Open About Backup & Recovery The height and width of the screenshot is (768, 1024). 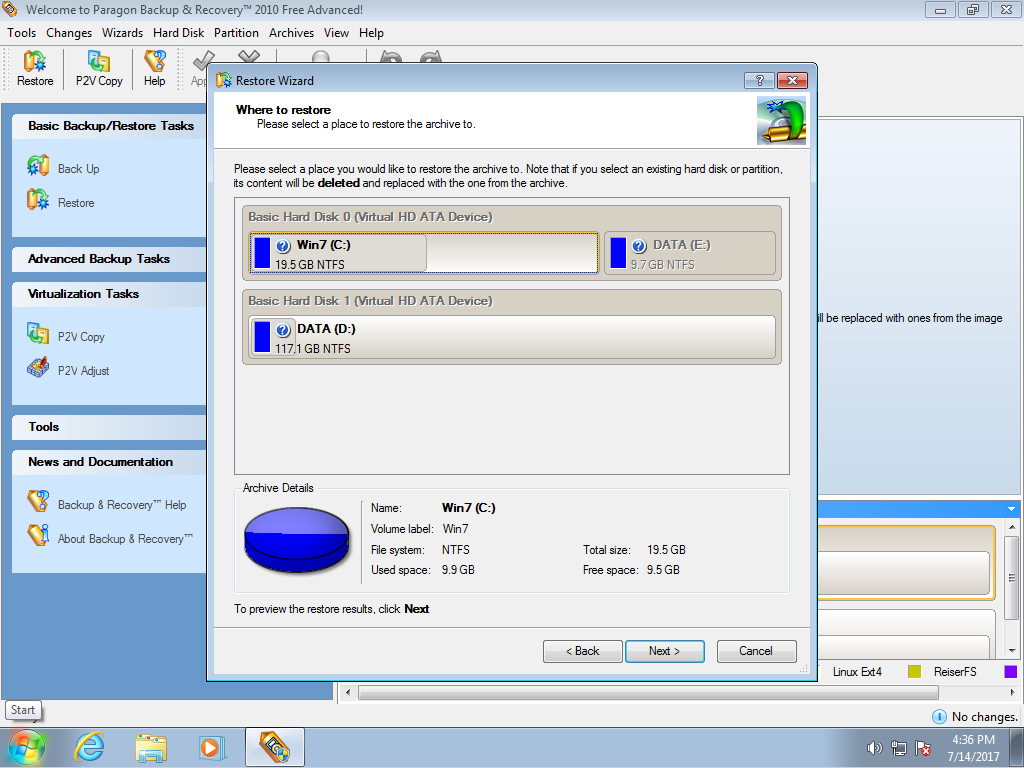(124, 539)
